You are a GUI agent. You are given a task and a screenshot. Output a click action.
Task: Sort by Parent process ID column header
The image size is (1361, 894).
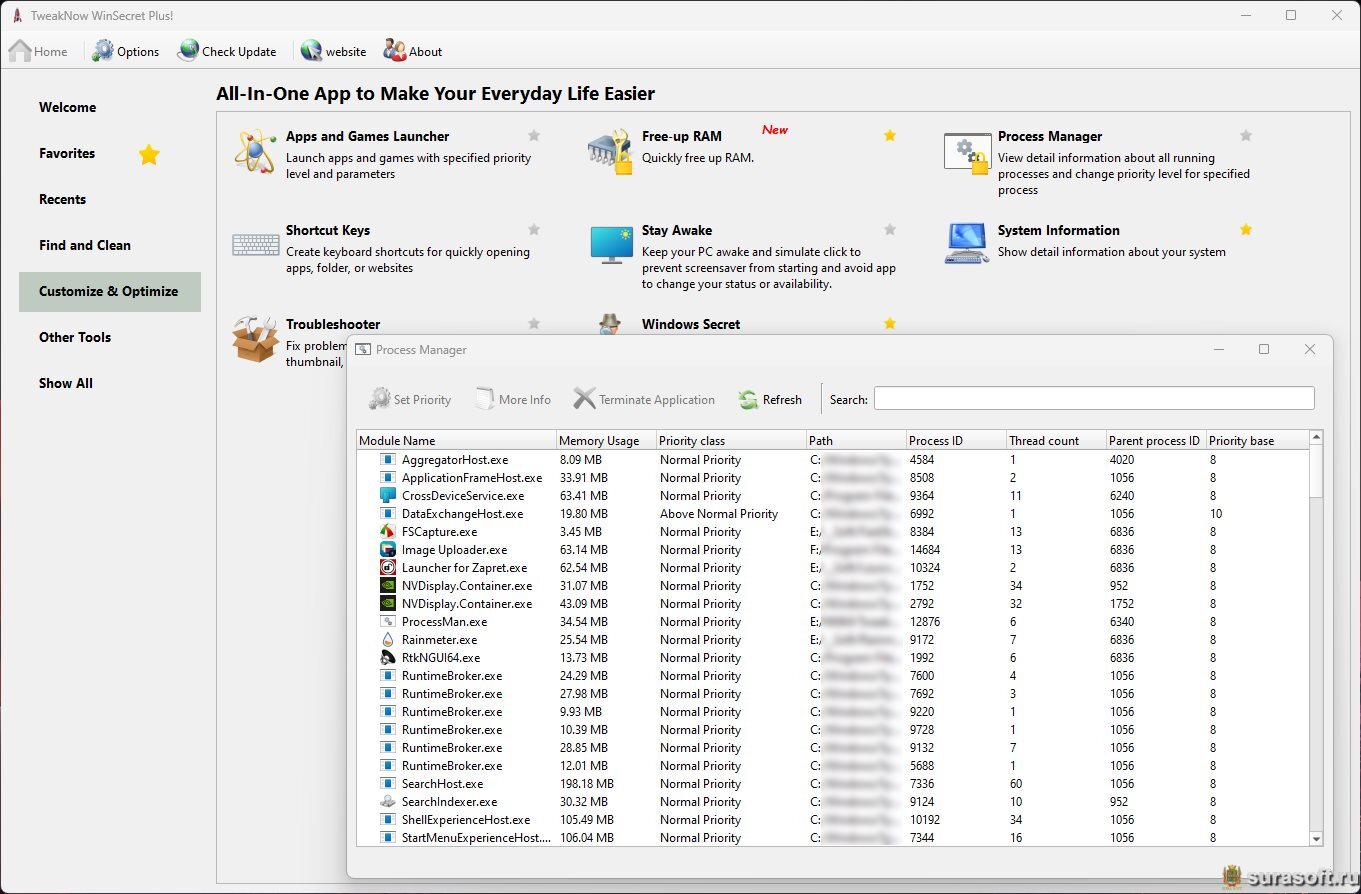point(1156,440)
